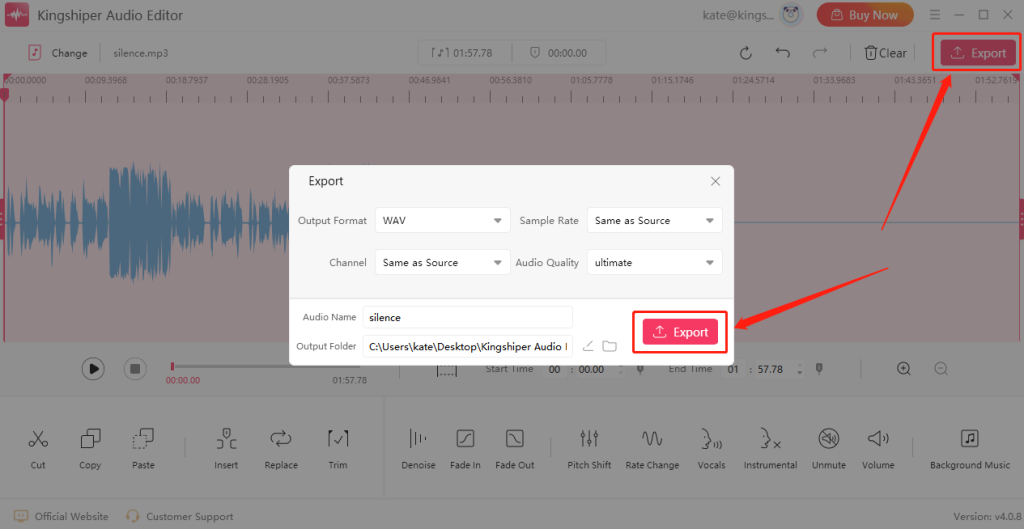Stop audio playback
Image resolution: width=1024 pixels, height=529 pixels.
pyautogui.click(x=135, y=368)
